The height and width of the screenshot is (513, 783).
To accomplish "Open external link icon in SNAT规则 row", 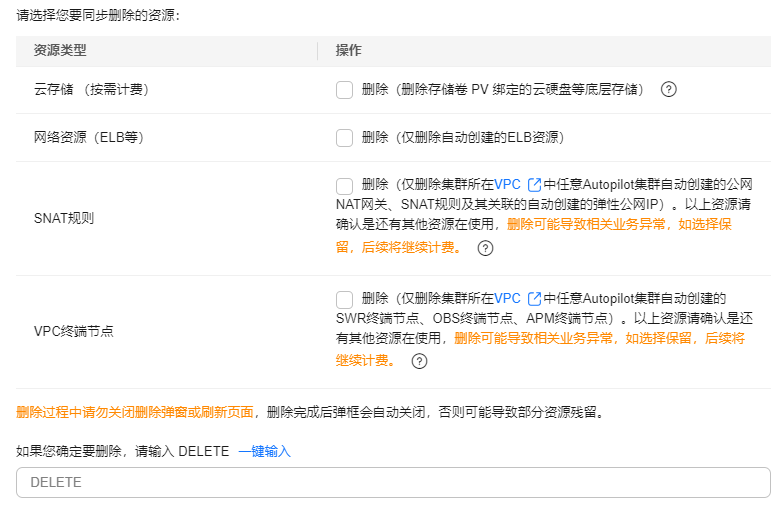I will pos(533,185).
